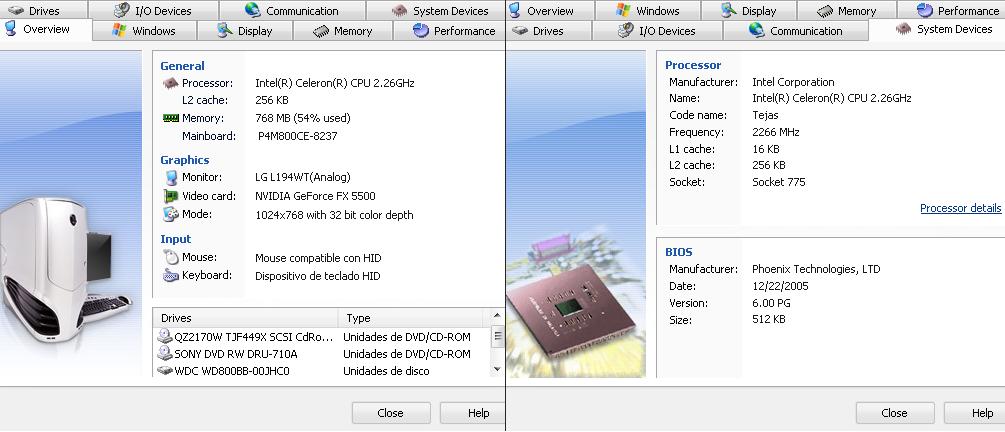The width and height of the screenshot is (1005, 432).
Task: Open Help in the left window
Action: pyautogui.click(x=473, y=413)
